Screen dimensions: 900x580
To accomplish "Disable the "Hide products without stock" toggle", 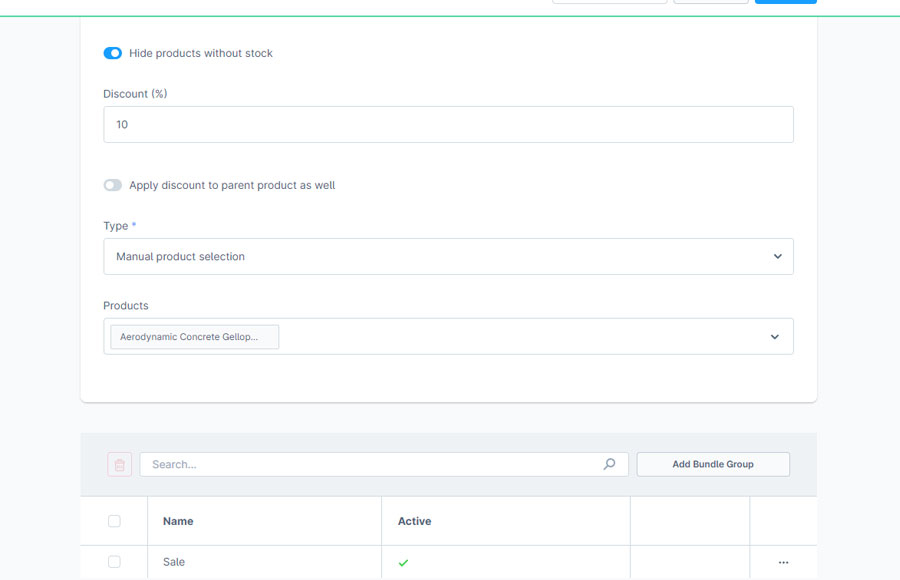I will (x=112, y=53).
